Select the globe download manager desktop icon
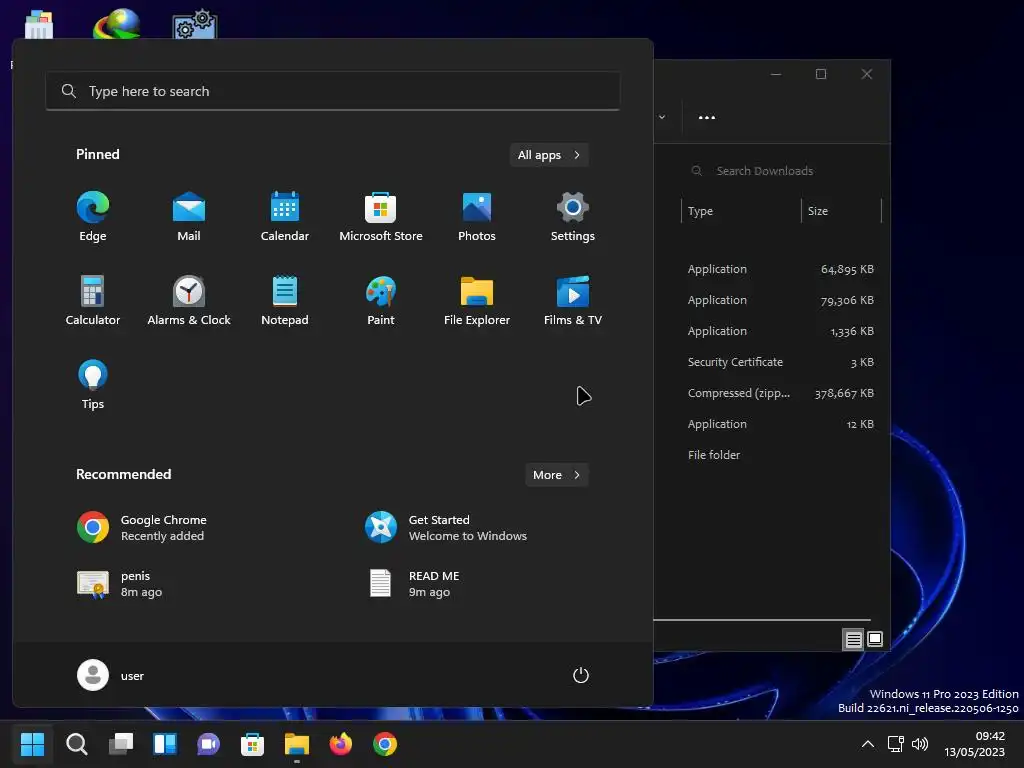 click(117, 24)
